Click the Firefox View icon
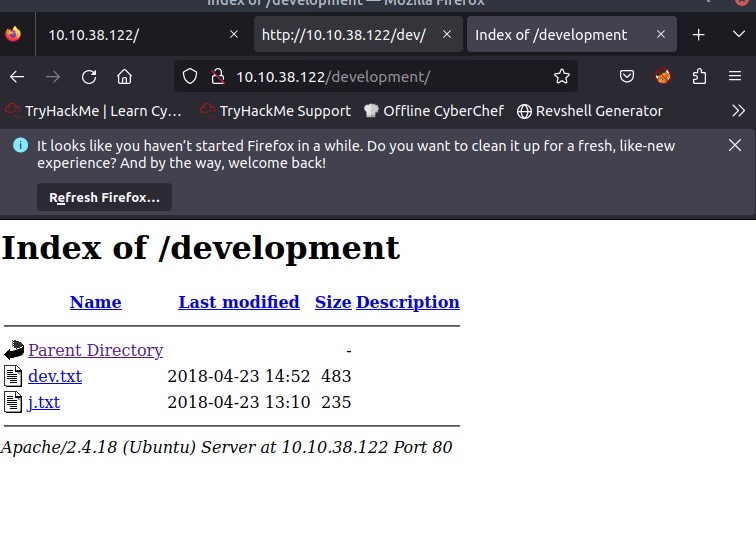Image resolution: width=756 pixels, height=556 pixels. (13, 34)
